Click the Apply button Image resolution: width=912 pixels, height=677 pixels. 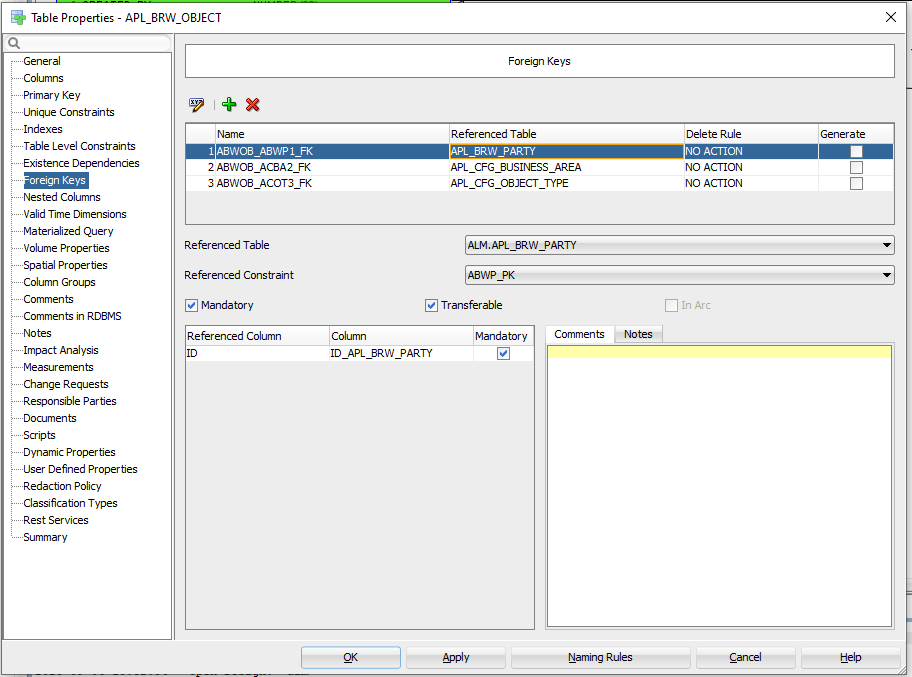pos(456,657)
